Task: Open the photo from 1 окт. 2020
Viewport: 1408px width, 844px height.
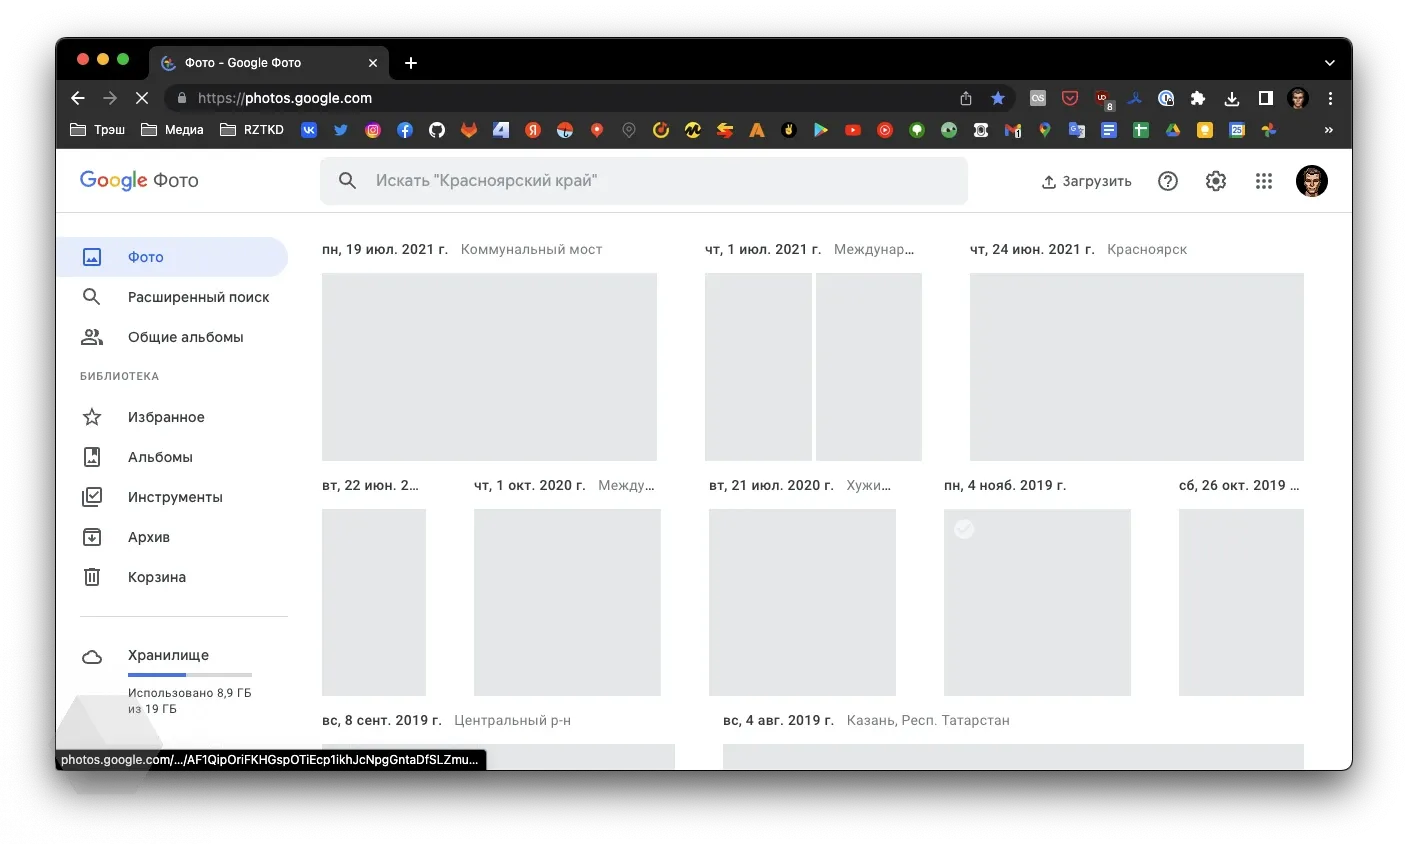Action: click(x=567, y=602)
